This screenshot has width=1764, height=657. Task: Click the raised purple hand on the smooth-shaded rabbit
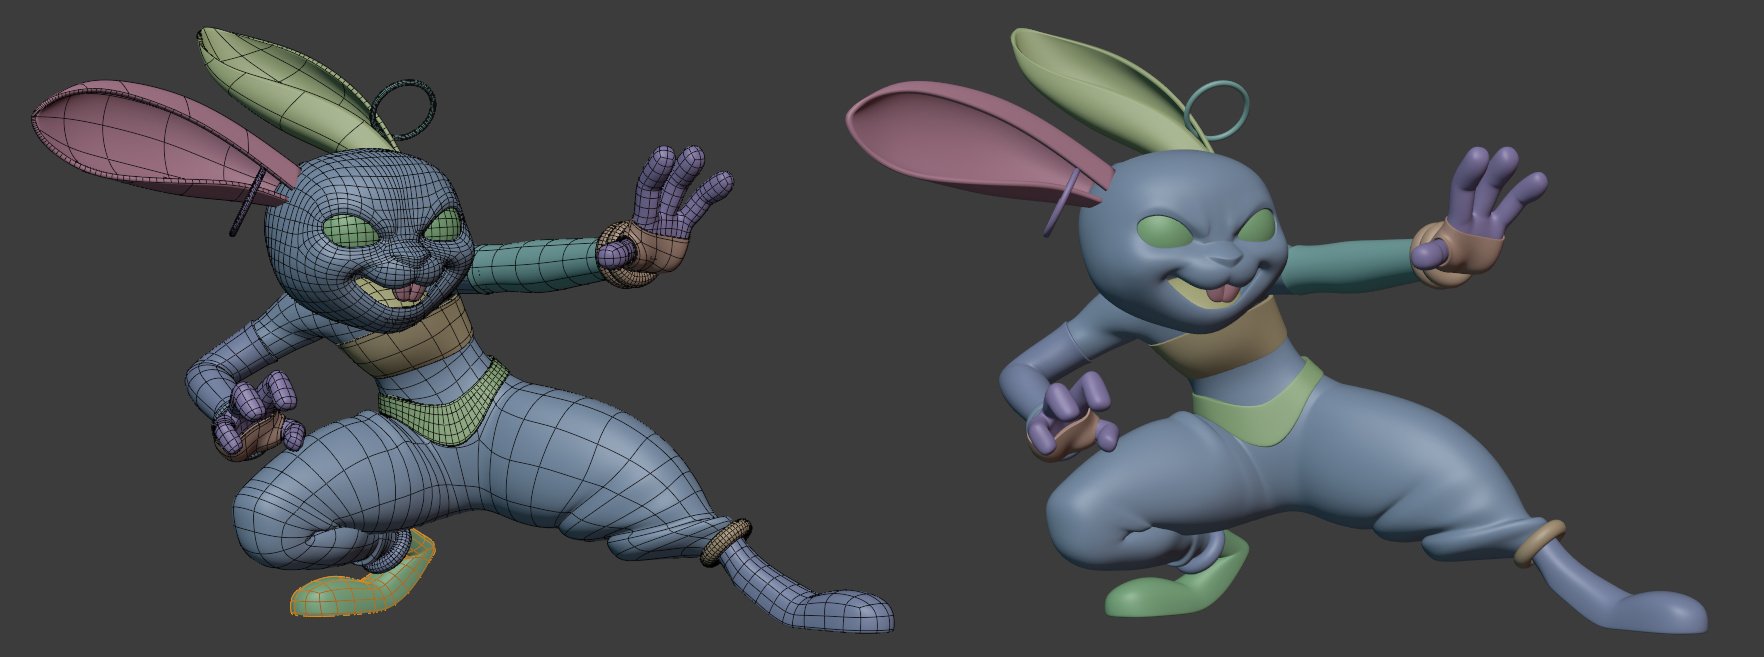pos(1485,200)
